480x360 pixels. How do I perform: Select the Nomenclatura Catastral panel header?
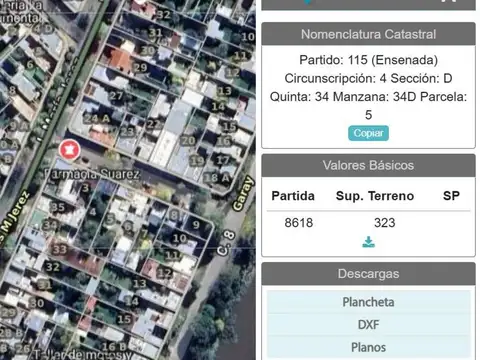[x=368, y=34]
